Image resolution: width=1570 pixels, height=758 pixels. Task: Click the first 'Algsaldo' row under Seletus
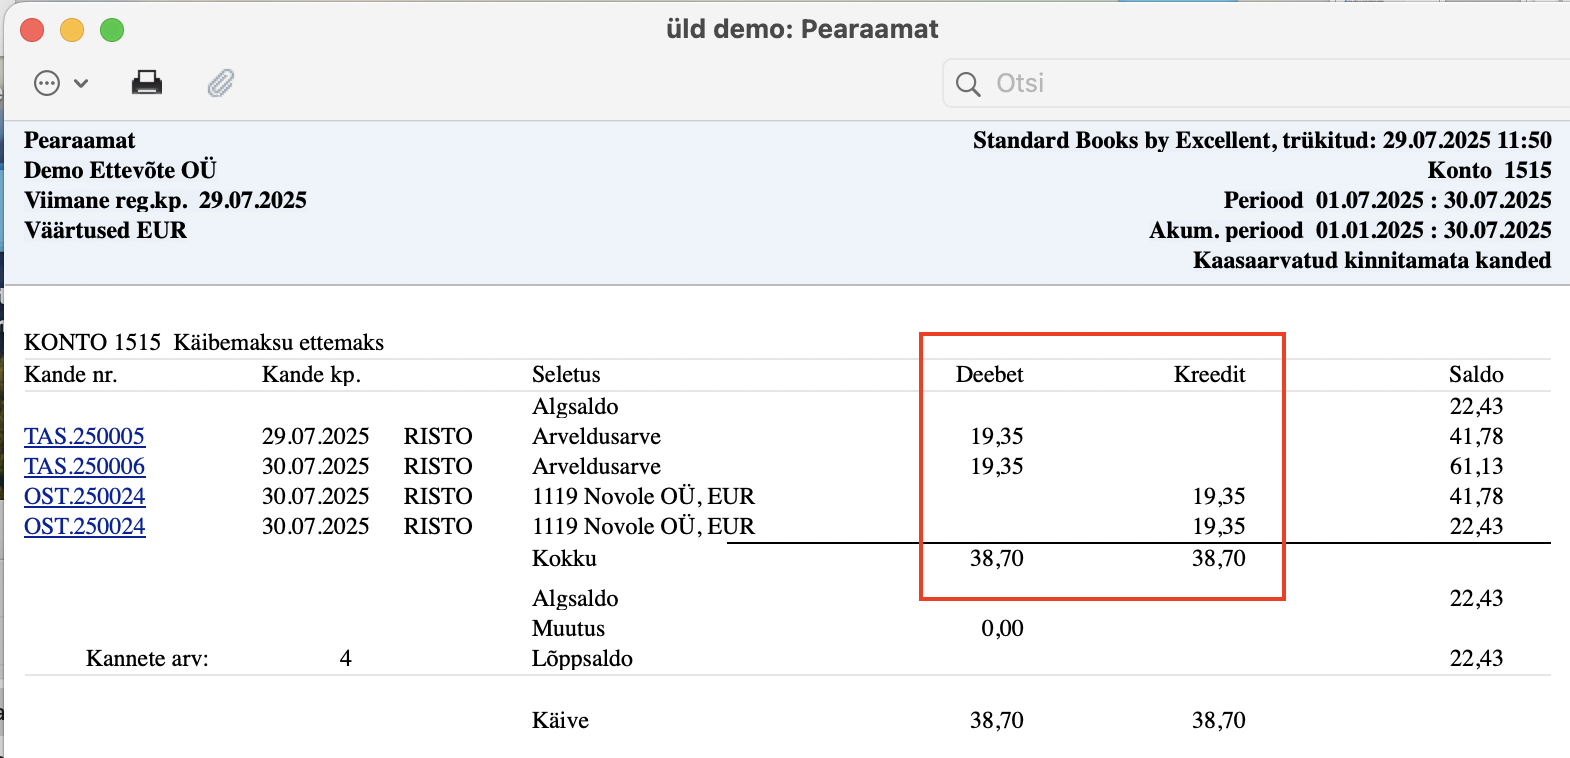tap(575, 406)
